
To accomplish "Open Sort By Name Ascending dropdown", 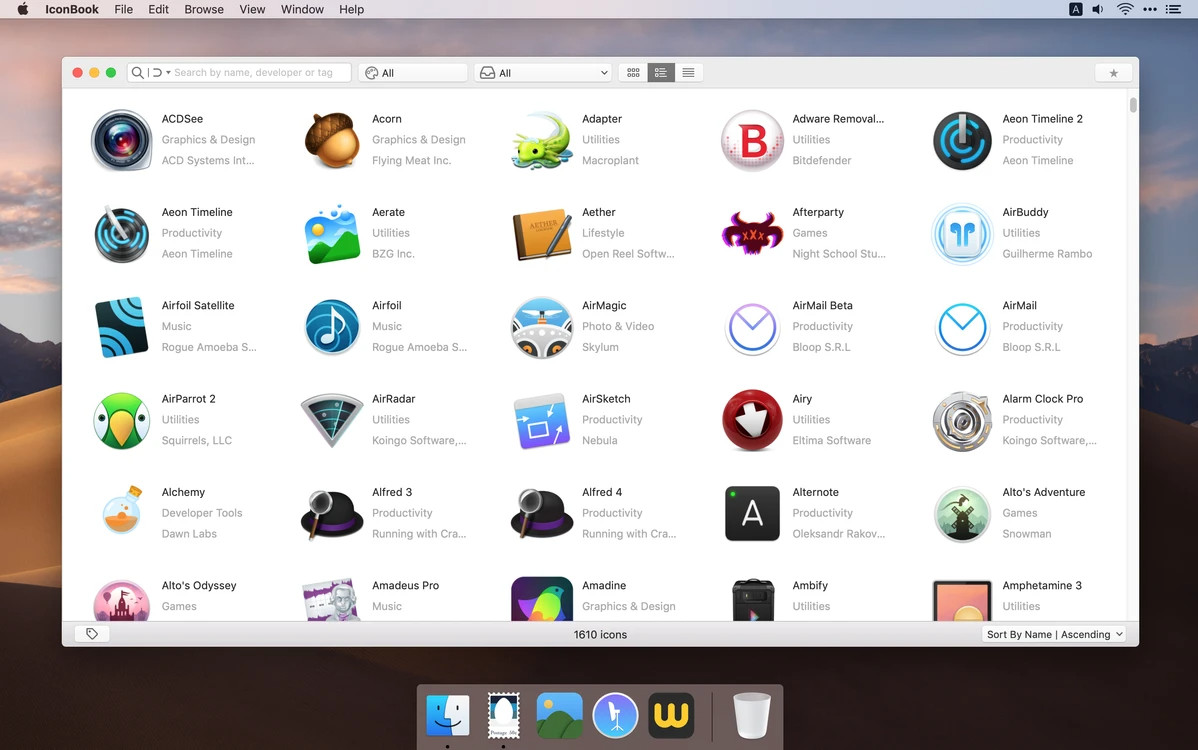I will pyautogui.click(x=1054, y=634).
